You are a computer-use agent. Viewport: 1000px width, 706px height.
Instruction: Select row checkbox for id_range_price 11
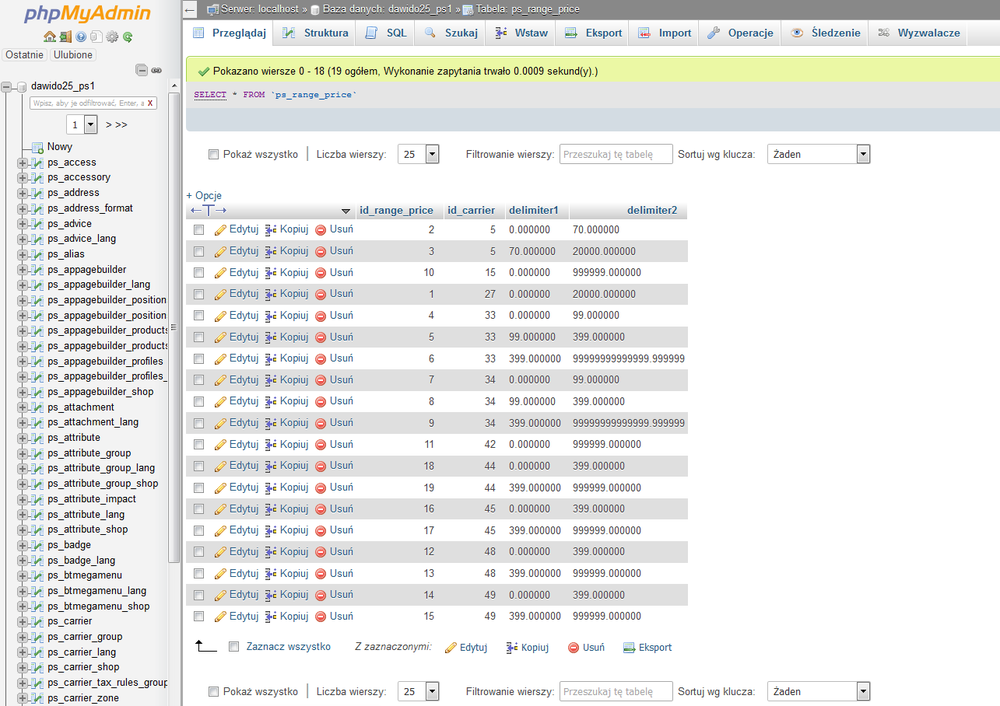(x=199, y=445)
